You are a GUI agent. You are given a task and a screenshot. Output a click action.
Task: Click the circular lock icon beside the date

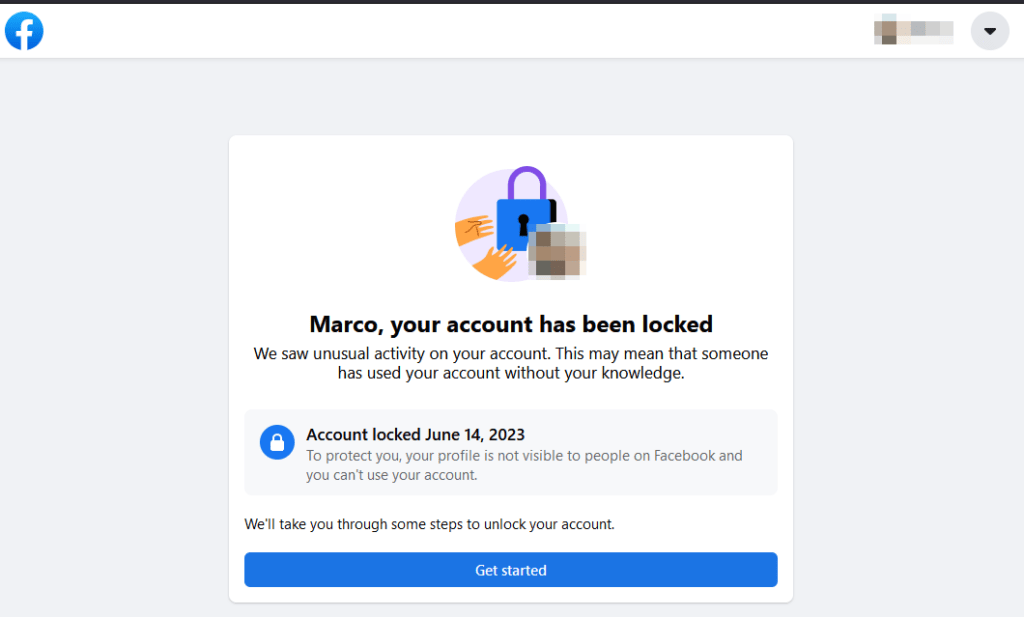[277, 441]
